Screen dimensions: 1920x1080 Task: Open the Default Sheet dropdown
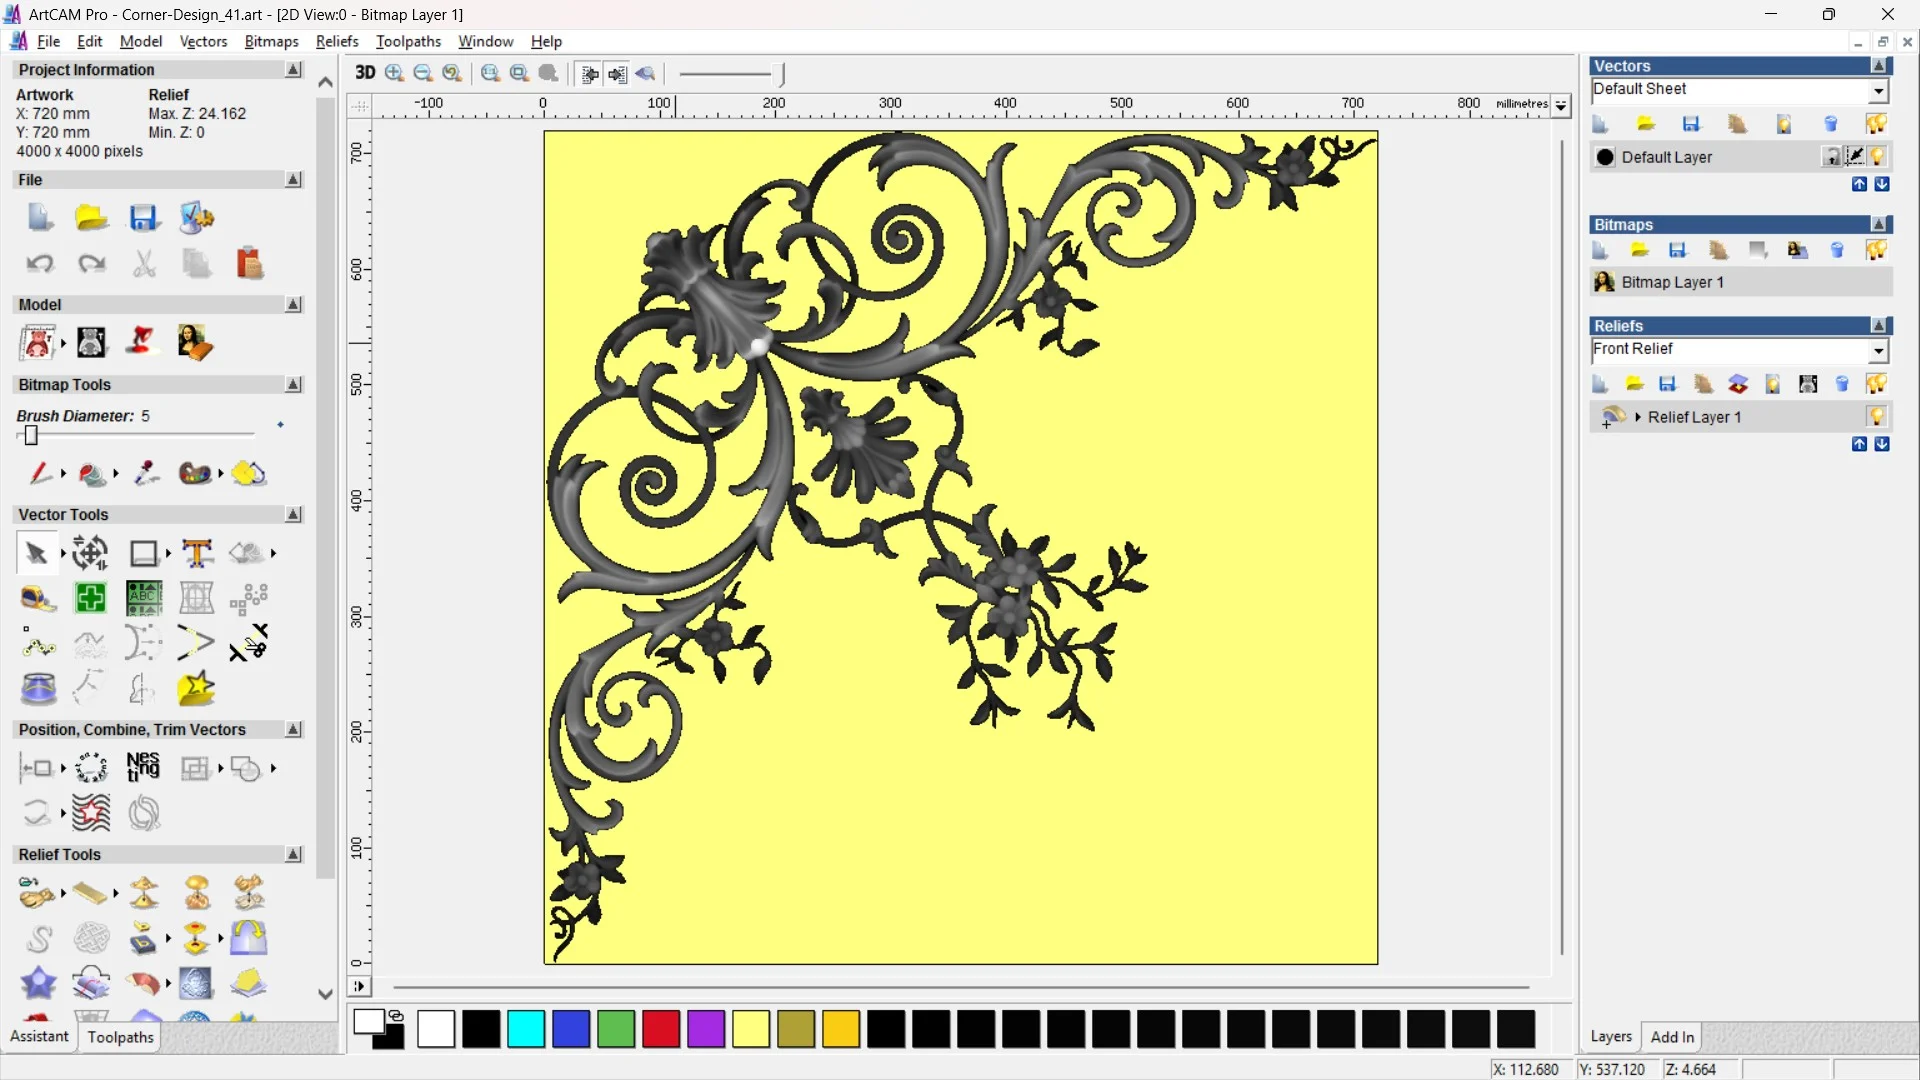[x=1879, y=90]
